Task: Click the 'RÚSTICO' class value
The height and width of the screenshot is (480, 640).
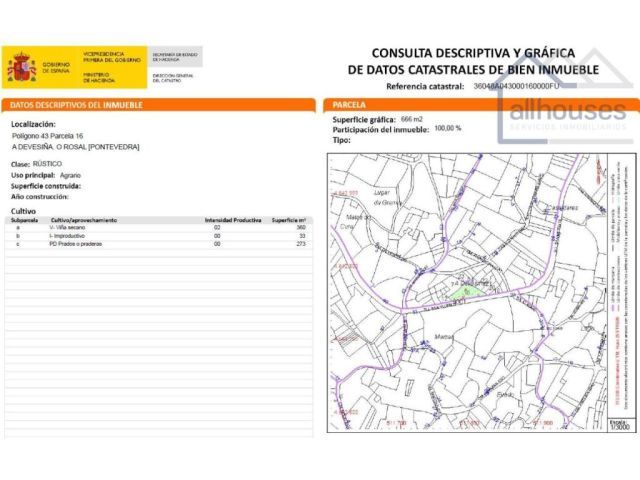Action: point(47,164)
